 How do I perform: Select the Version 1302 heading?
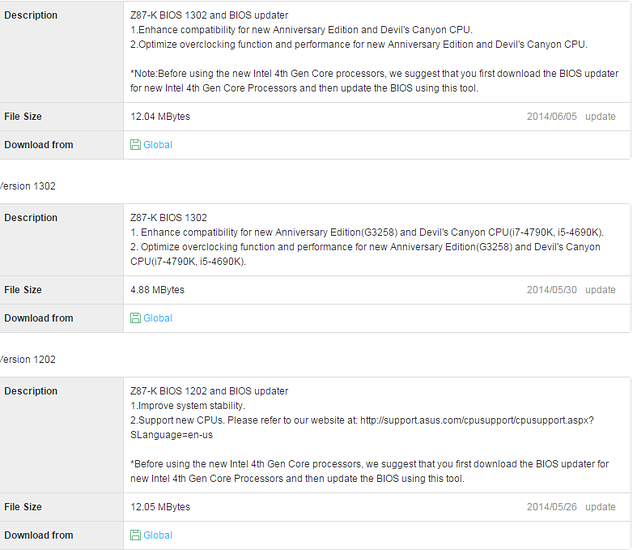tap(28, 187)
